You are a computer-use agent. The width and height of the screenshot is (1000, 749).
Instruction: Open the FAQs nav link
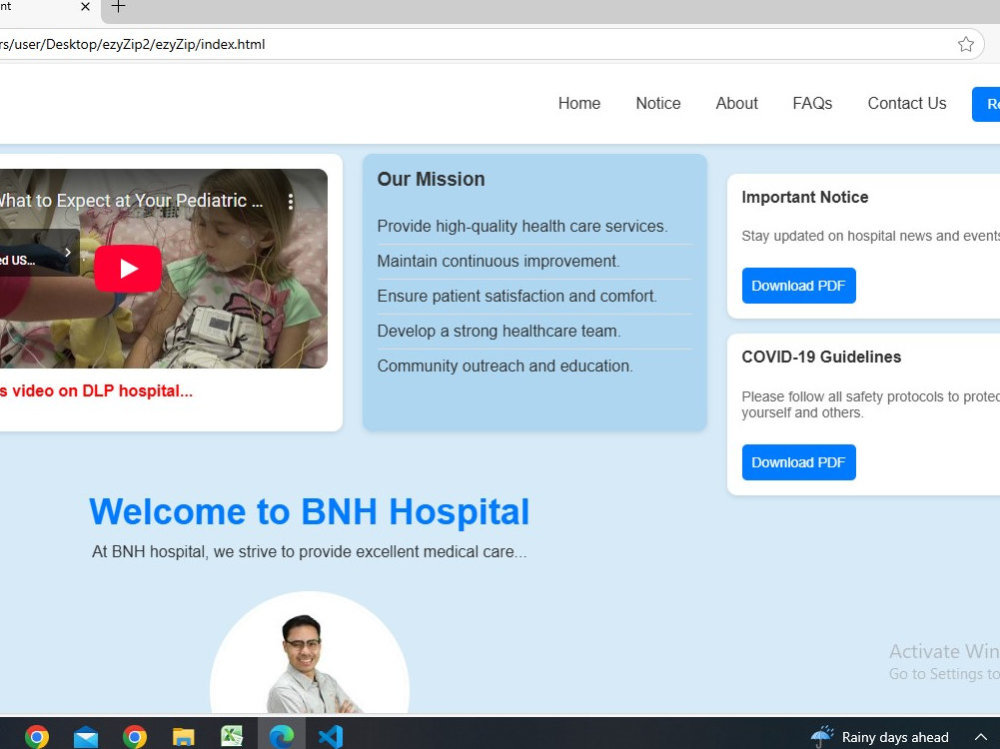click(x=812, y=103)
